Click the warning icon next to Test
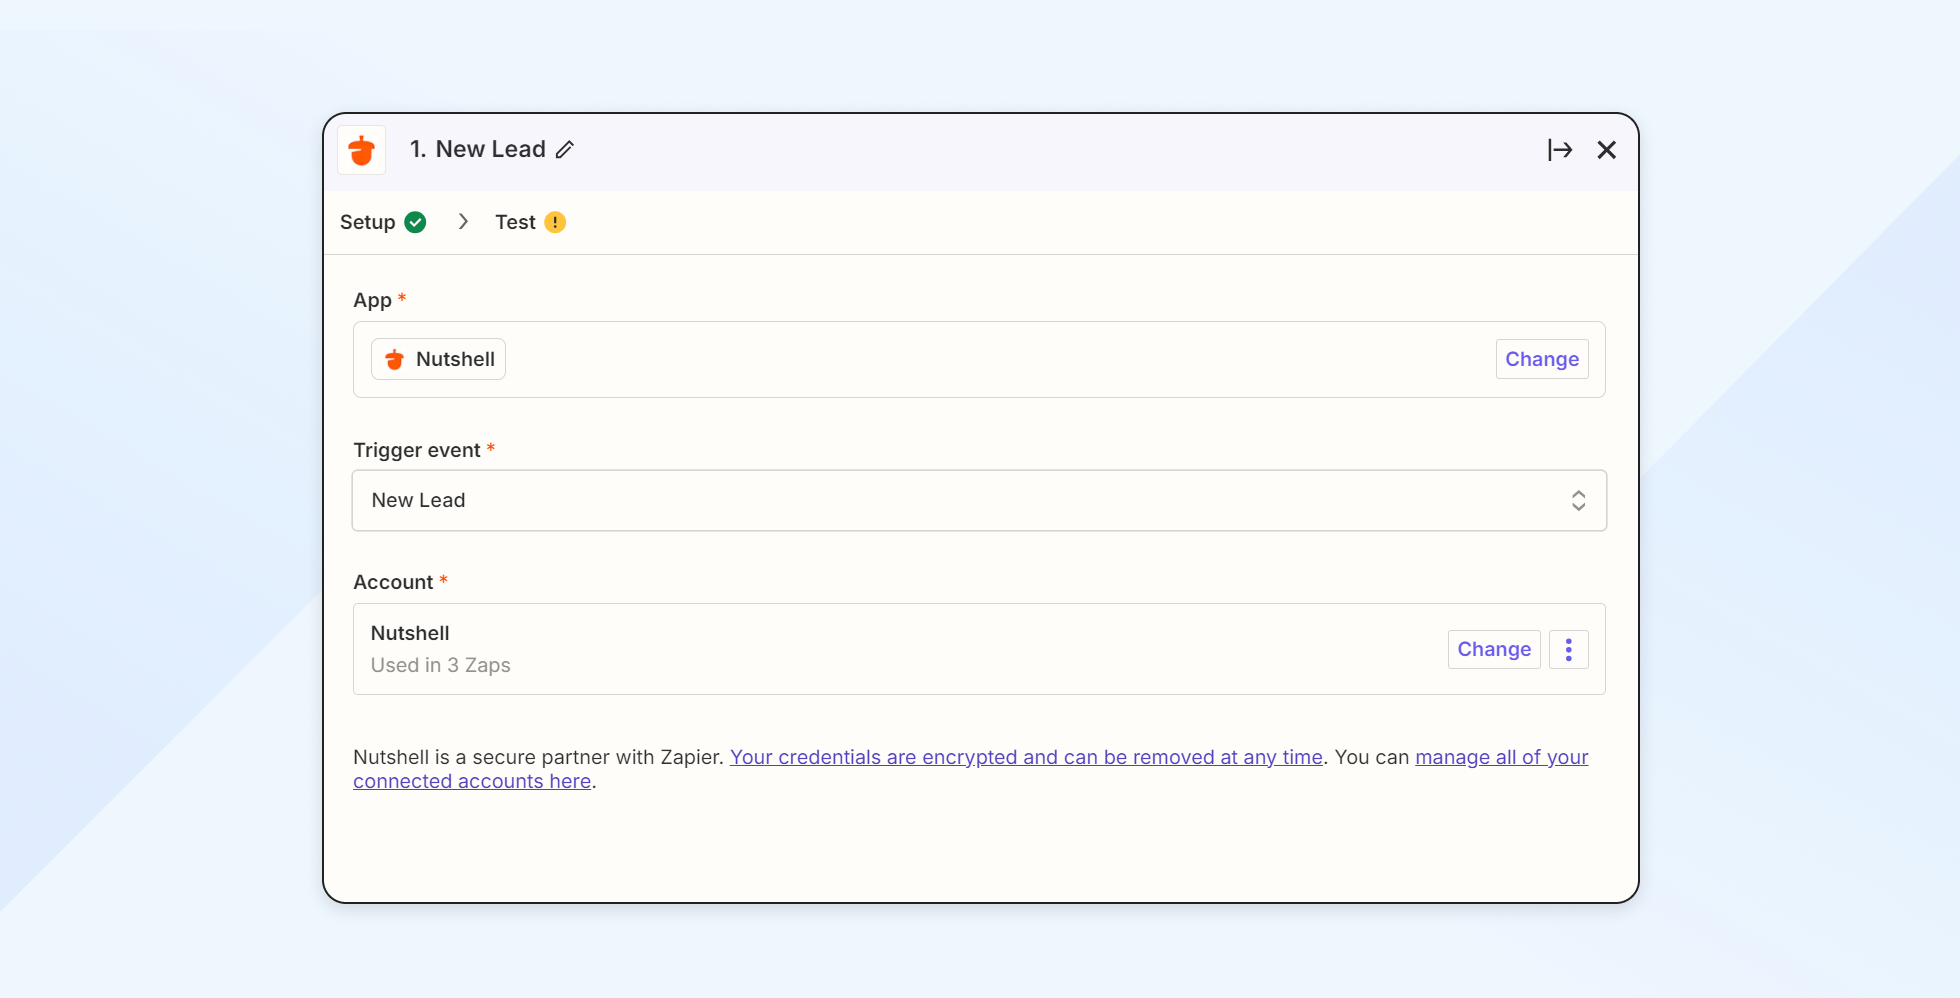 pyautogui.click(x=556, y=222)
